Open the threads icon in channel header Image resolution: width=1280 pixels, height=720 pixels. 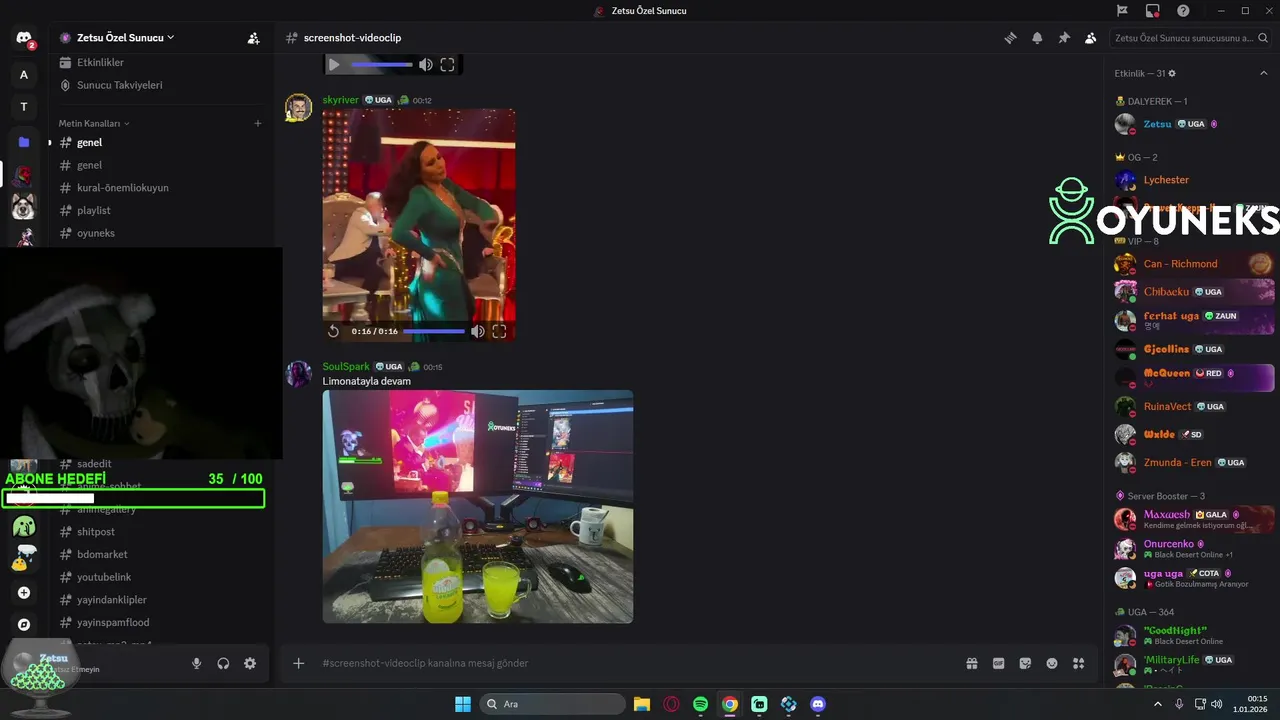tap(1010, 38)
